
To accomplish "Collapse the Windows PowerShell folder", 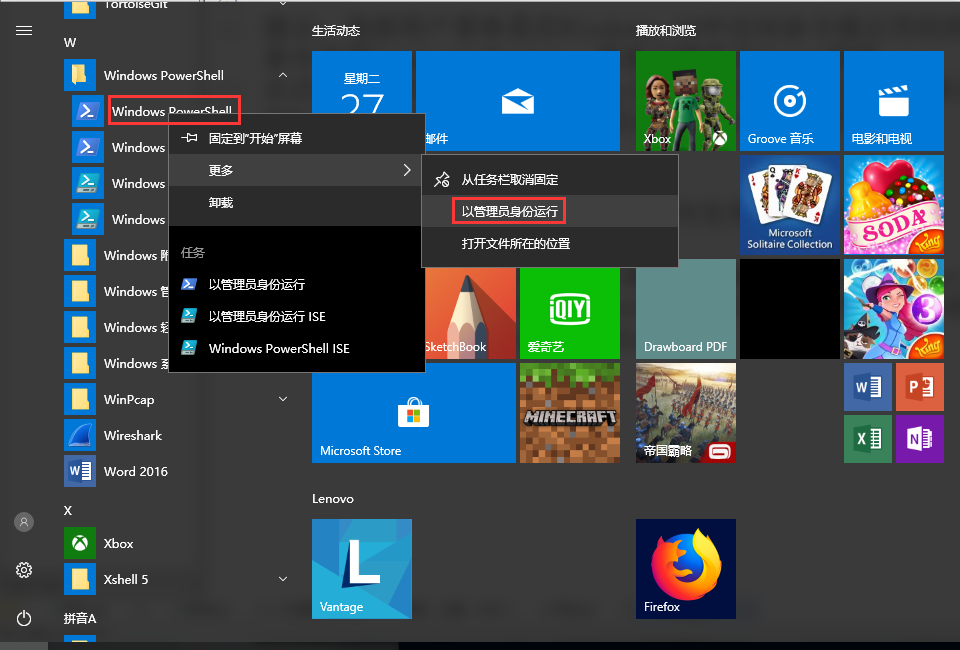I will click(x=283, y=76).
